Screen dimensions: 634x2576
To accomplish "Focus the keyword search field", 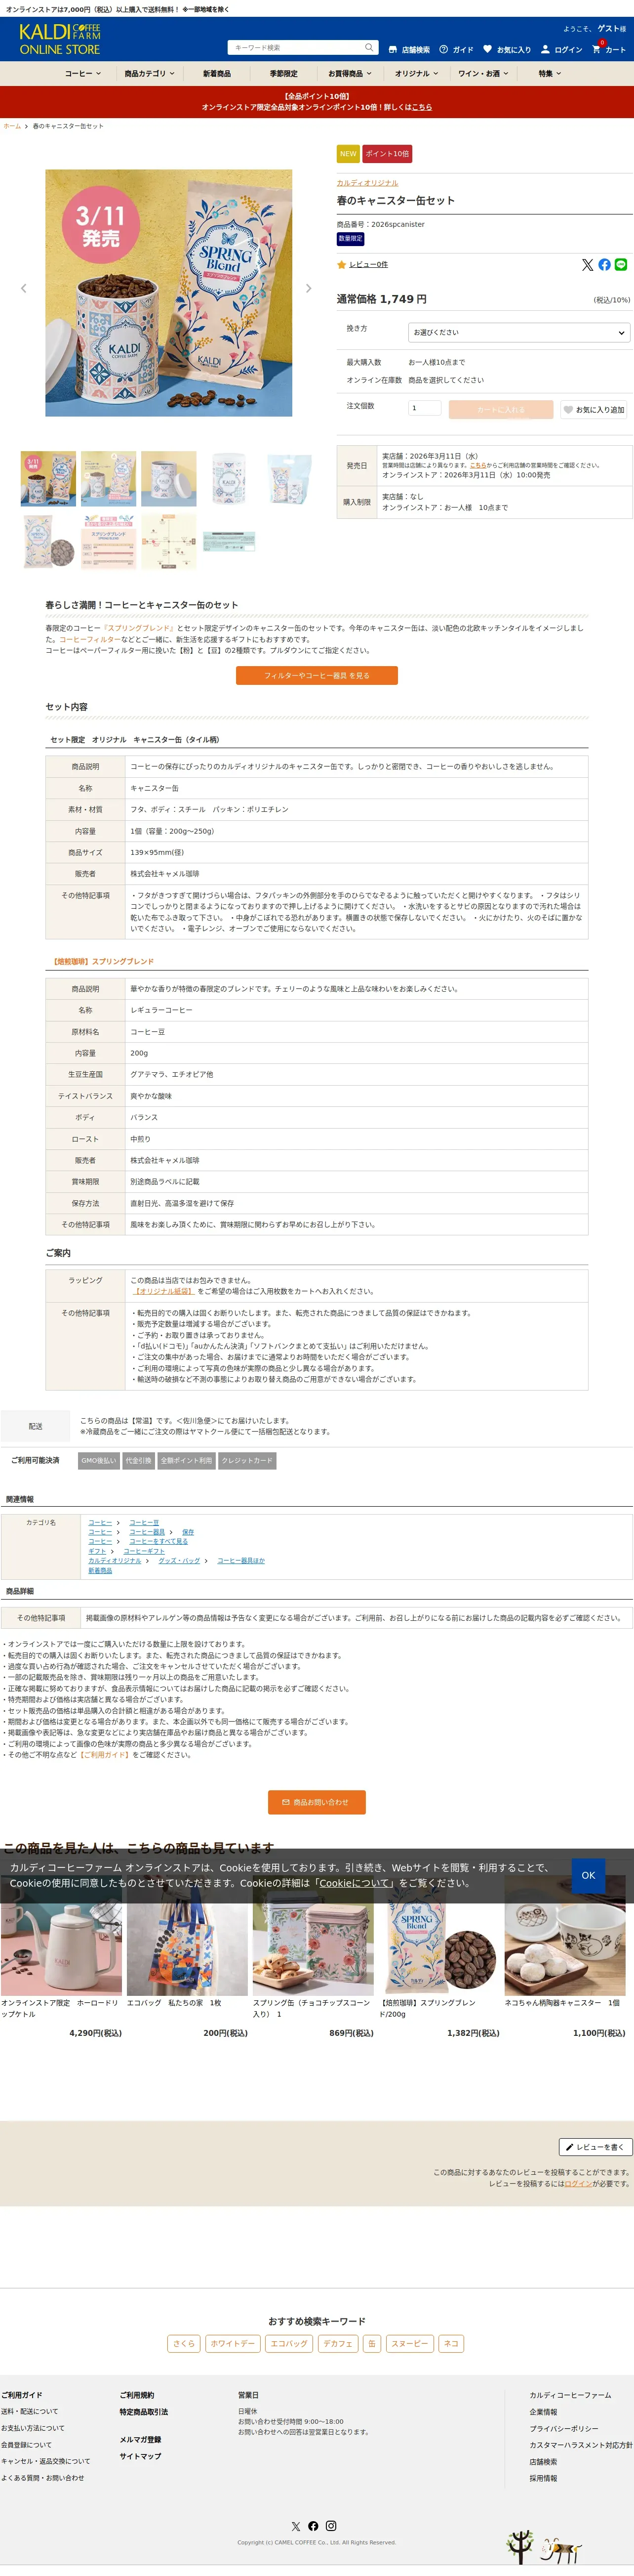I will 296,47.
